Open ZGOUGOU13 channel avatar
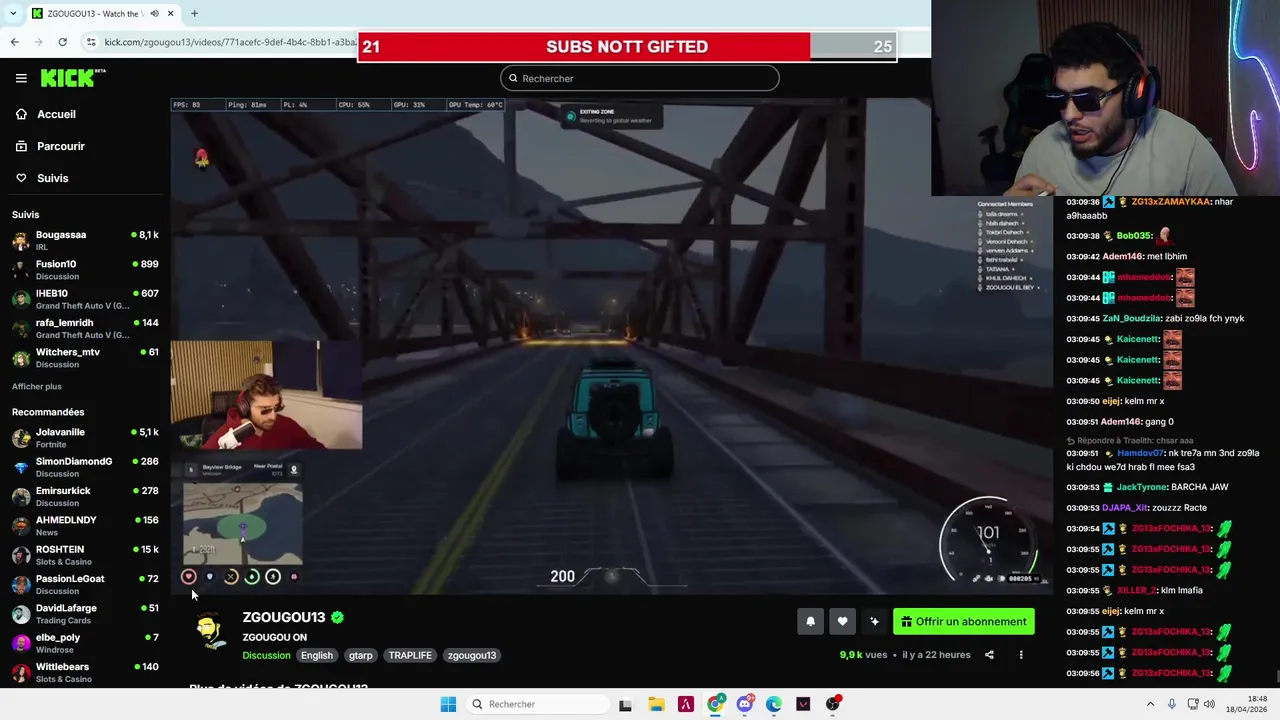The image size is (1280, 720). 210,631
